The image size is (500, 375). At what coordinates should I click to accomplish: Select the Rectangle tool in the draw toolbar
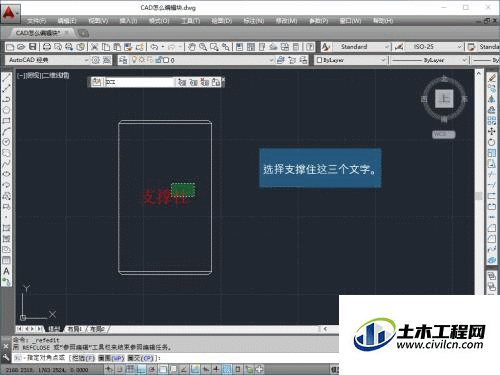pos(6,121)
